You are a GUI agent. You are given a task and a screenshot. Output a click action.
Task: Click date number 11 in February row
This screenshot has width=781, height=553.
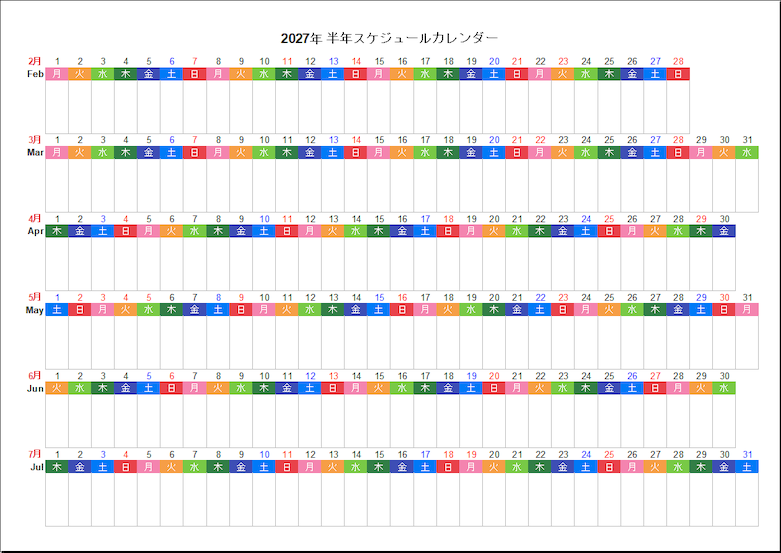pos(287,61)
